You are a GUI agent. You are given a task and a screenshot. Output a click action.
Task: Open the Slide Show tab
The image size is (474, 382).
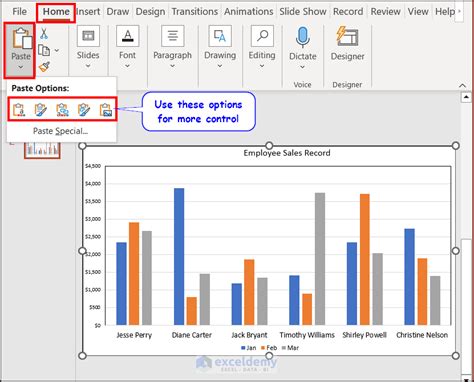[x=303, y=12]
